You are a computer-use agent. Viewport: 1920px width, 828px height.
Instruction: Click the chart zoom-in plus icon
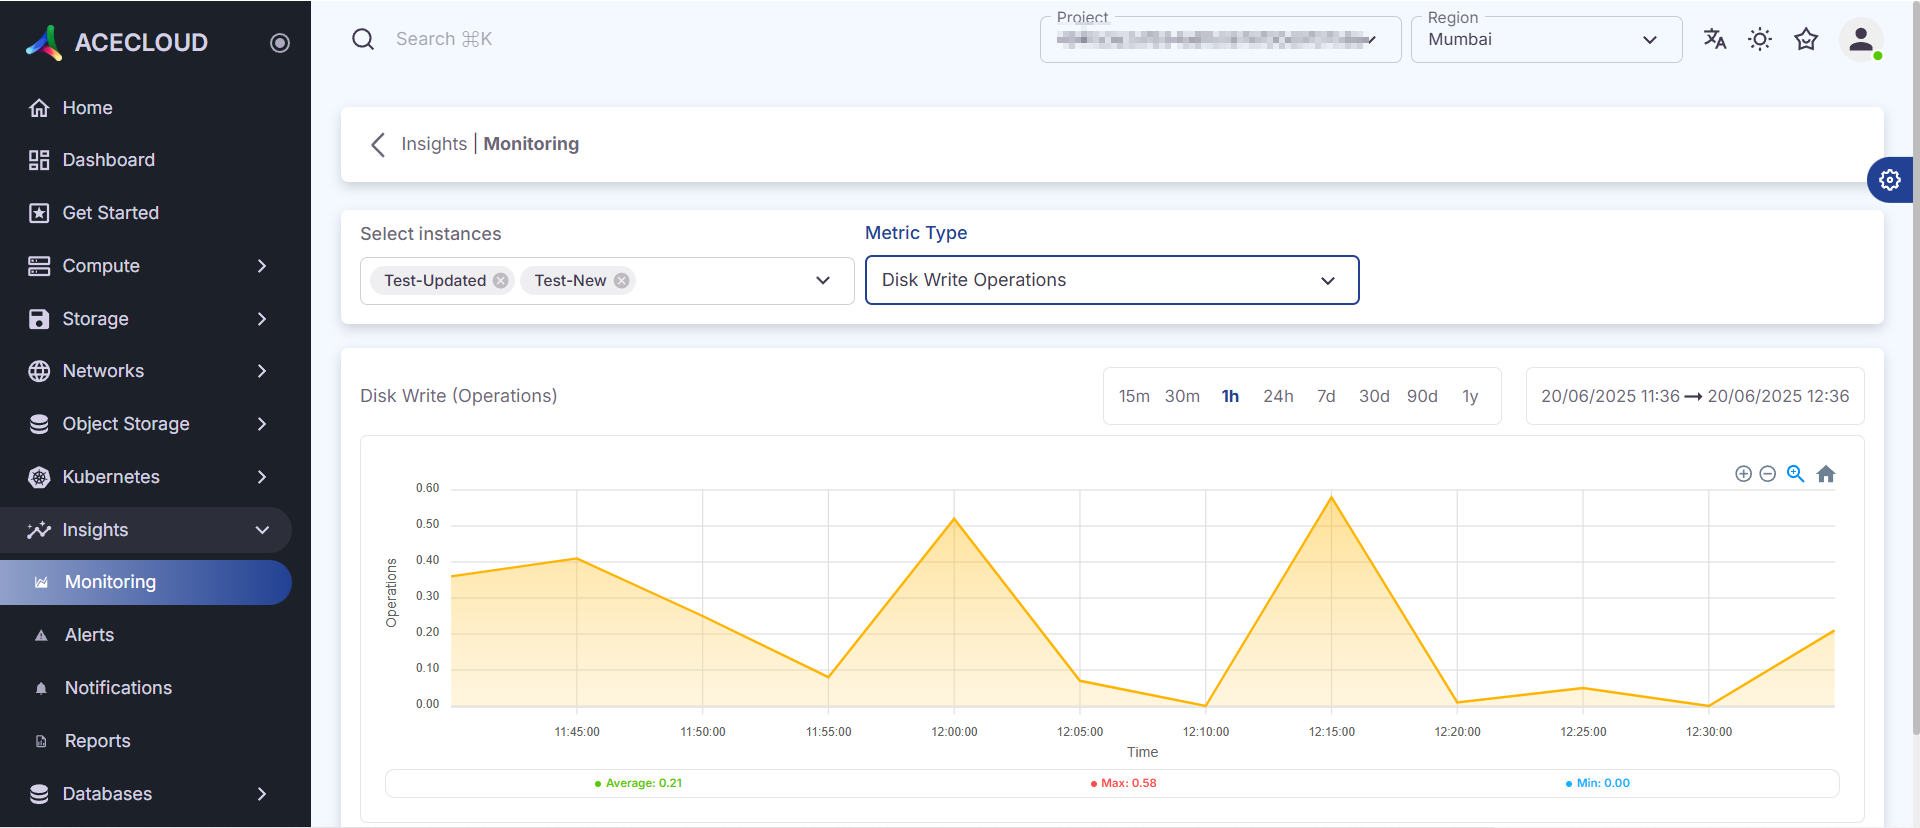[x=1743, y=474]
